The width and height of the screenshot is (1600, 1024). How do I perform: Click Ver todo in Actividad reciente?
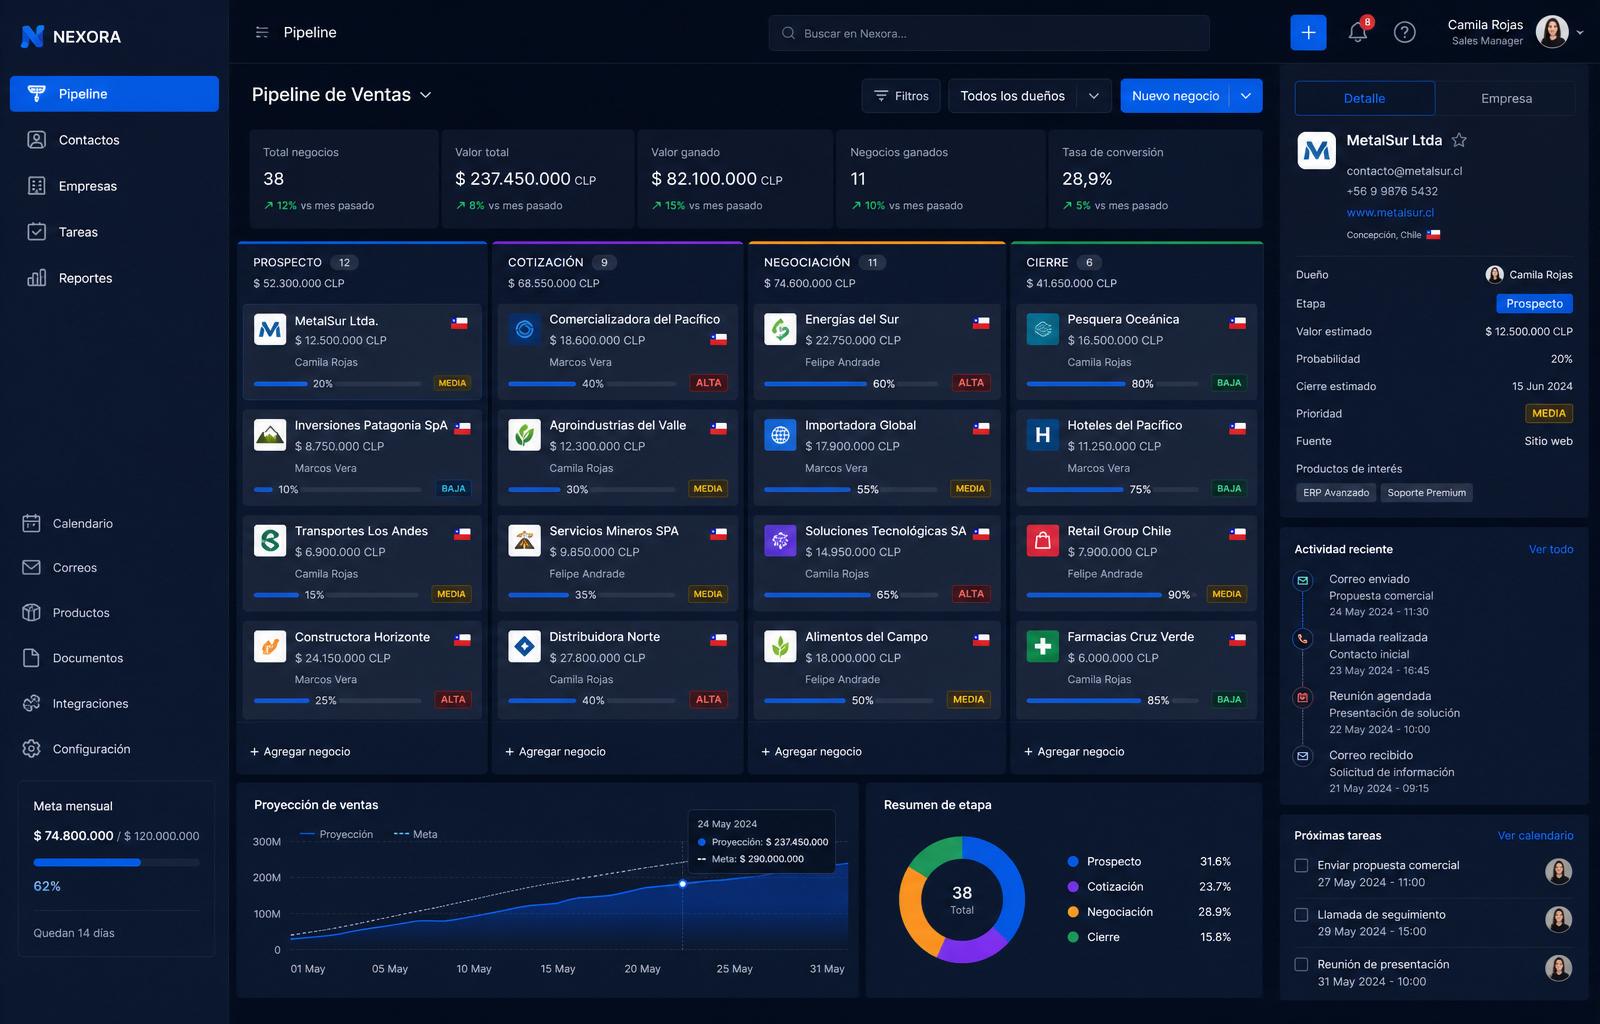1551,549
